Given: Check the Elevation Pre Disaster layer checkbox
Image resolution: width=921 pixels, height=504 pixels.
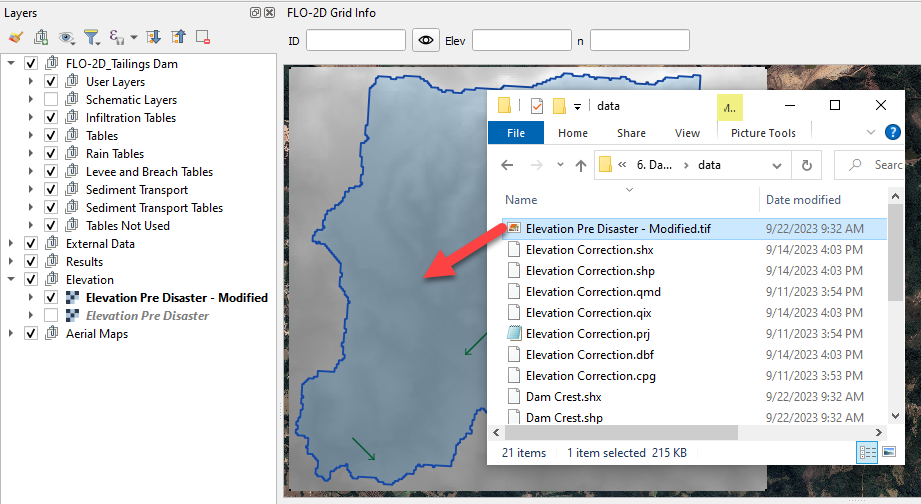Looking at the screenshot, I should pos(50,316).
